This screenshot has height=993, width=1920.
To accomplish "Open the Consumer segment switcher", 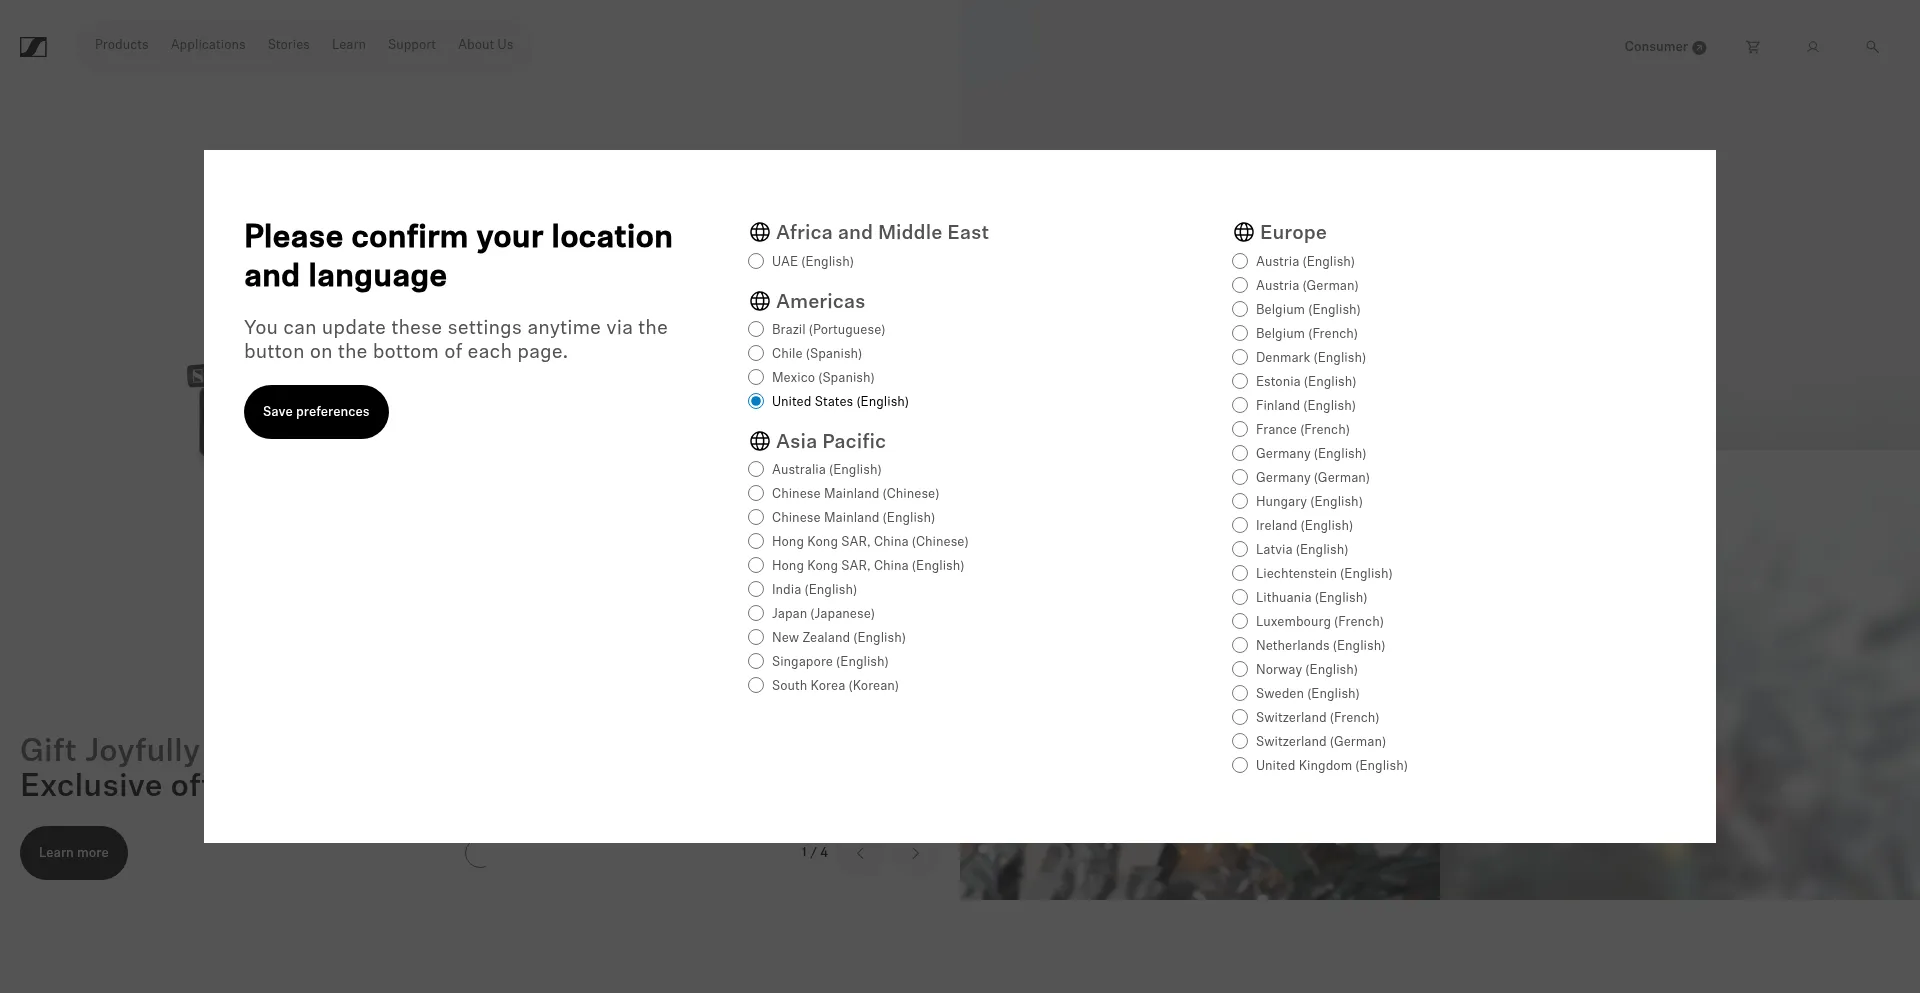I will coord(1664,47).
